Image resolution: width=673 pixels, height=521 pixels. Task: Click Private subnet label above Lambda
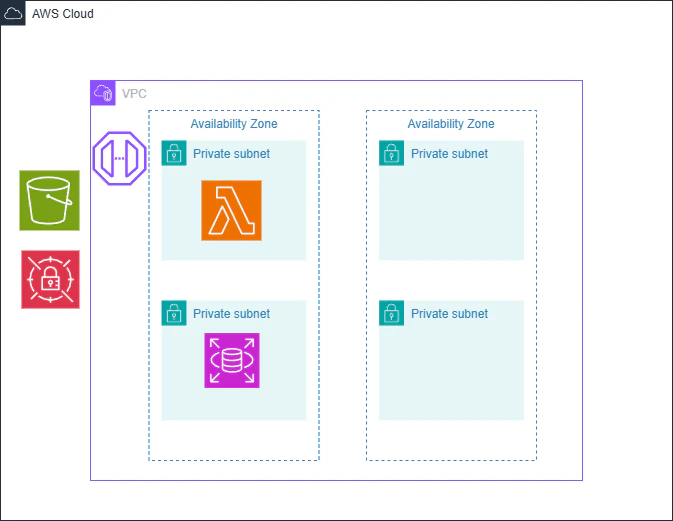(231, 154)
